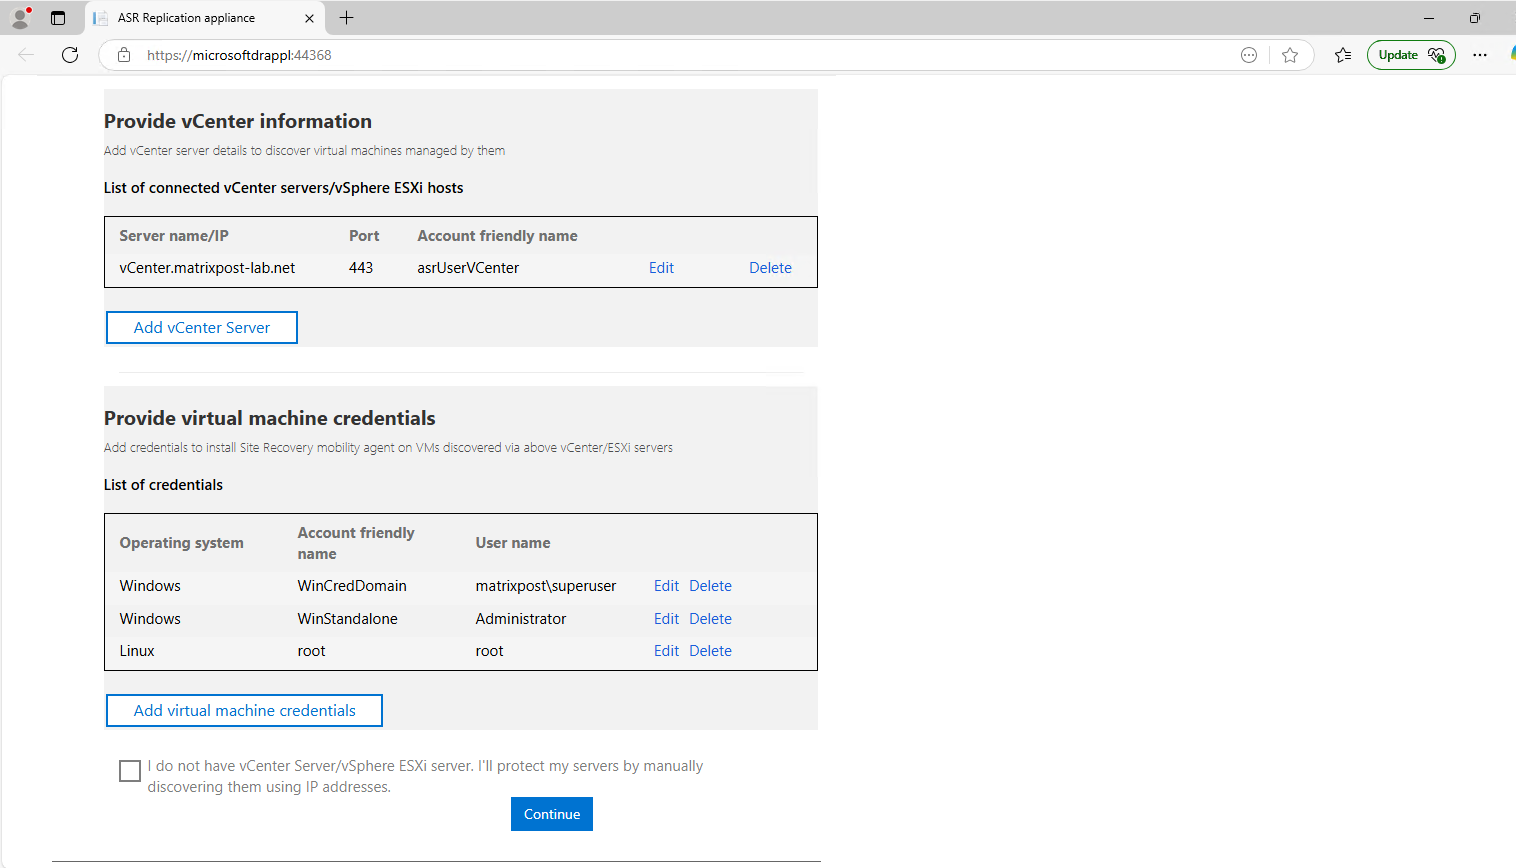Edit the vCenter.matrixpost-lab.net server entry
This screenshot has width=1516, height=868.
click(x=661, y=268)
